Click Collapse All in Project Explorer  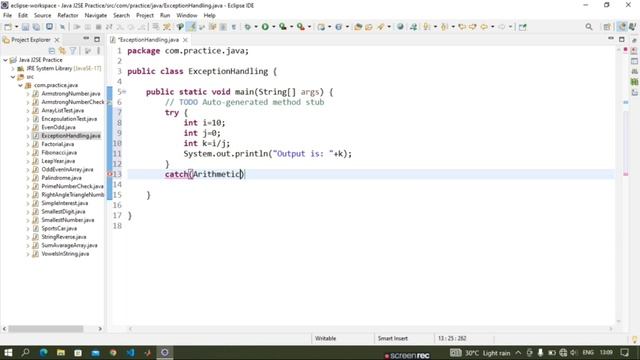pyautogui.click(x=52, y=51)
